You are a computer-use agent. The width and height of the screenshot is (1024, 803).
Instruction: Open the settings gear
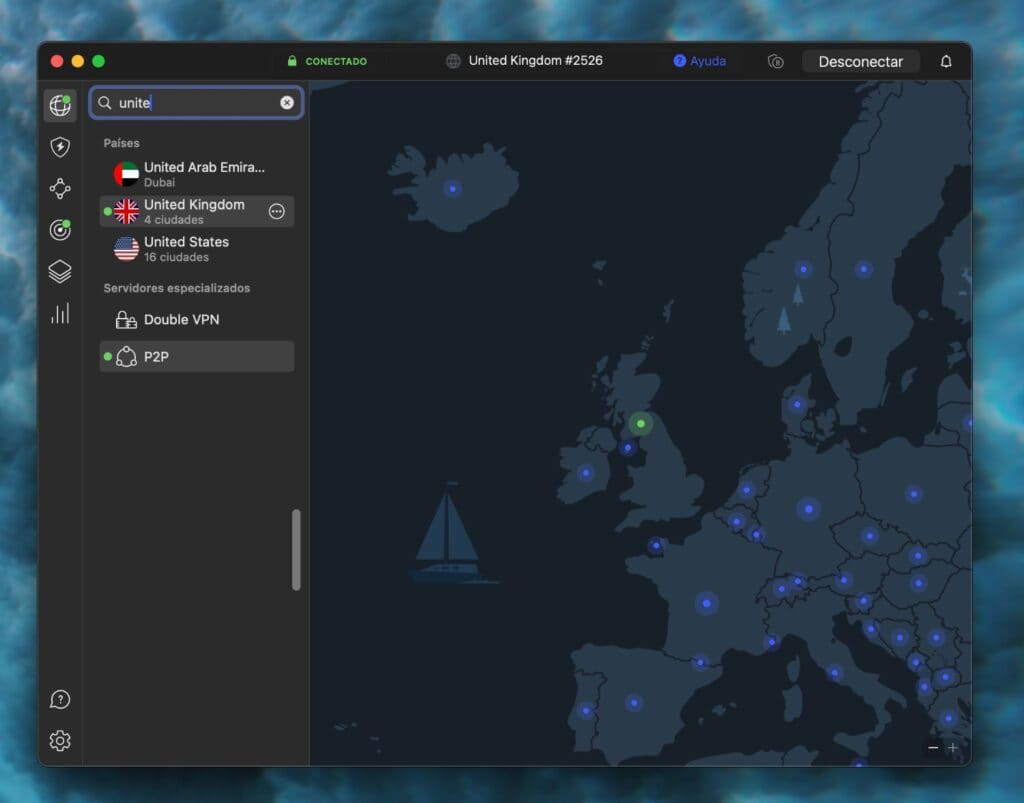(x=59, y=740)
